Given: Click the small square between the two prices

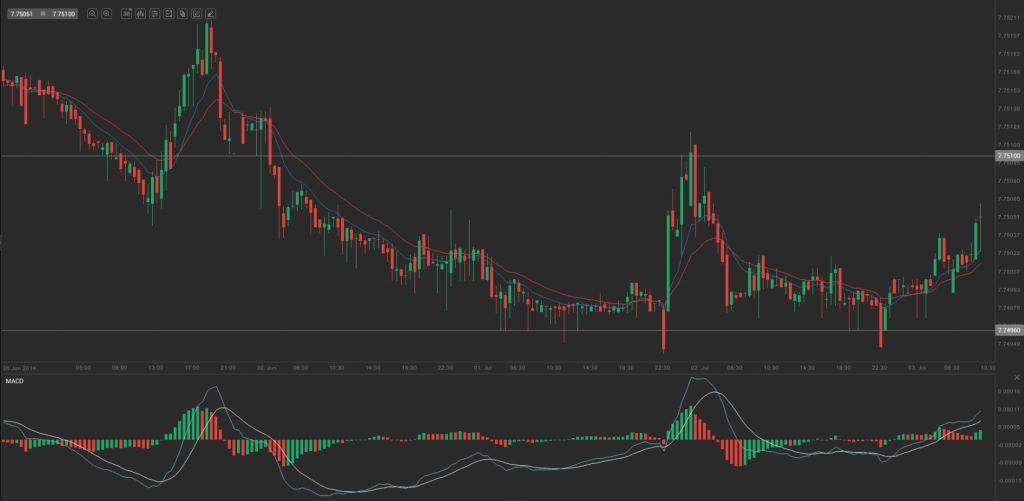Looking at the screenshot, I should point(43,14).
